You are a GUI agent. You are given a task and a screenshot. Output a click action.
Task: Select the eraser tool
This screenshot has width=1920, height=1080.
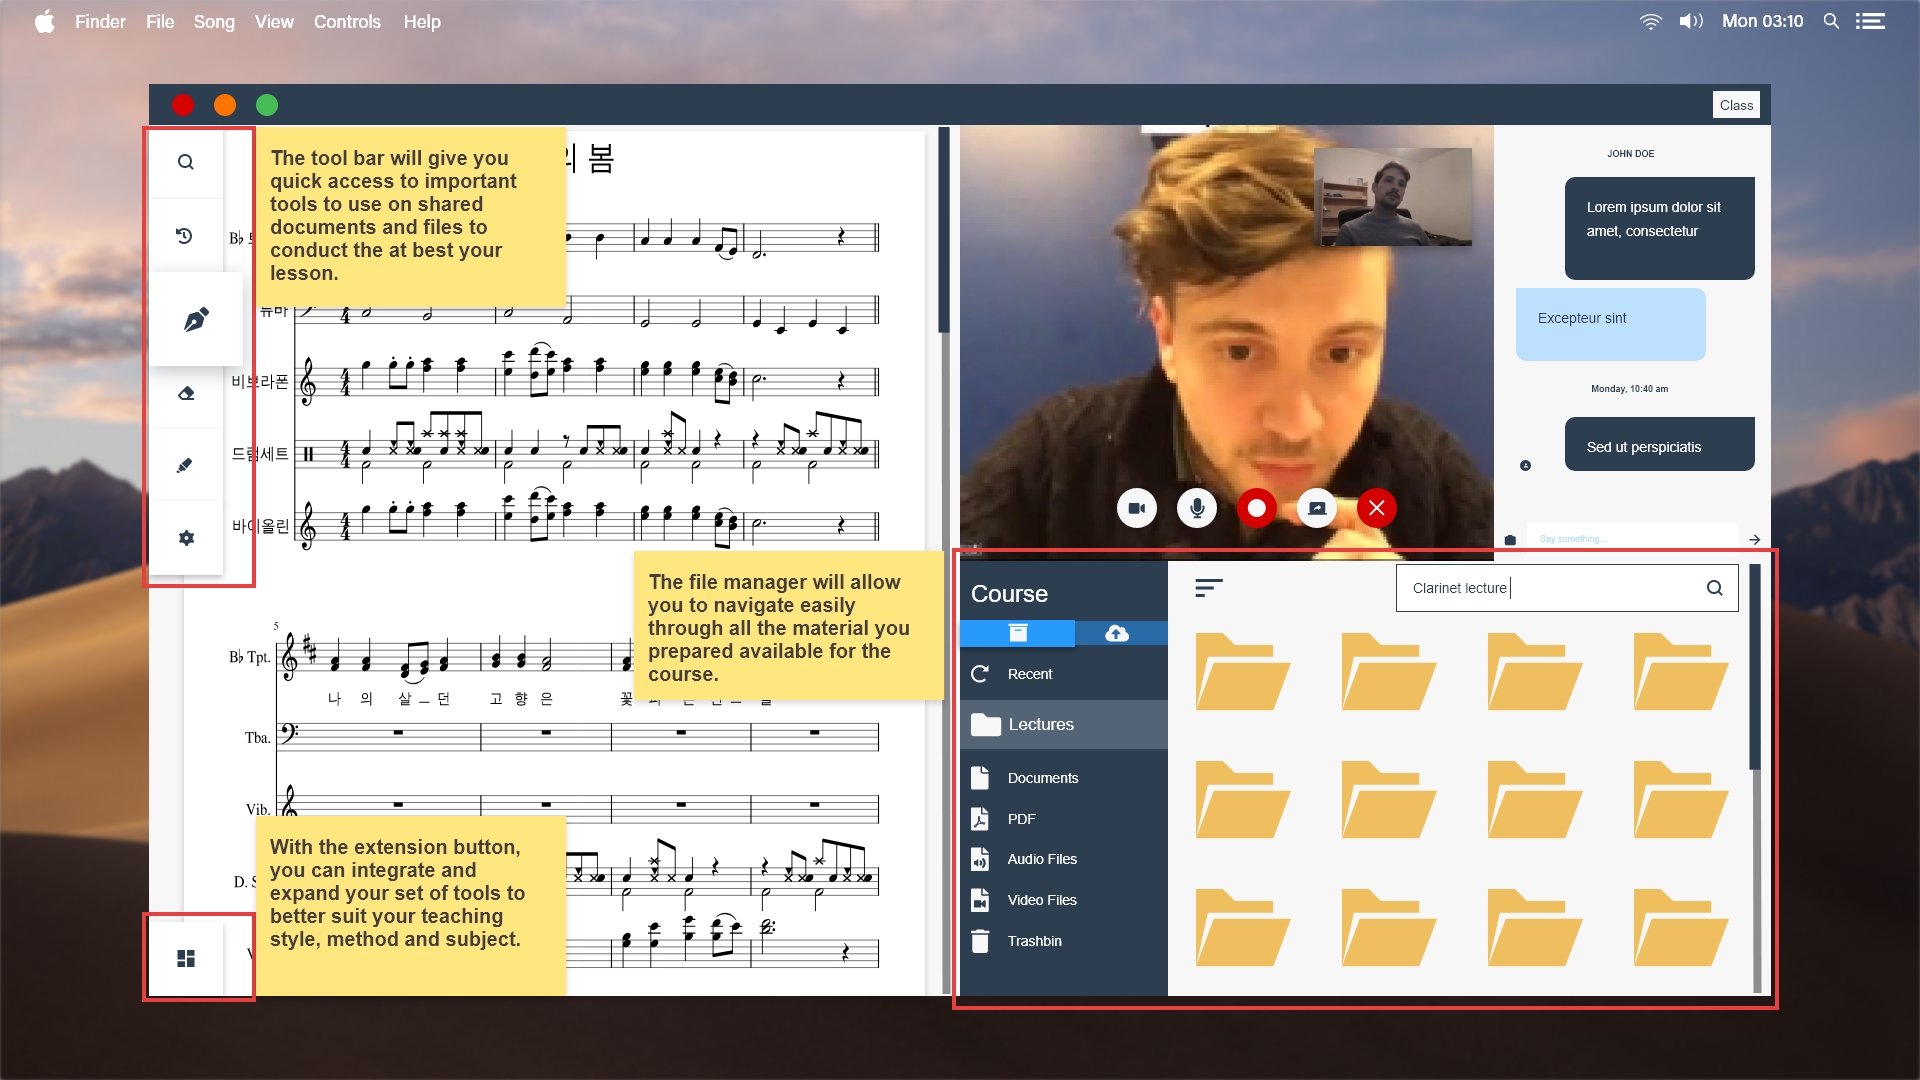click(x=186, y=393)
